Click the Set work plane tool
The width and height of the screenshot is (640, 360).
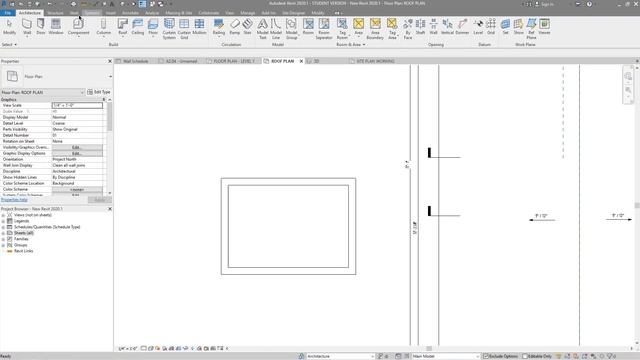point(505,27)
